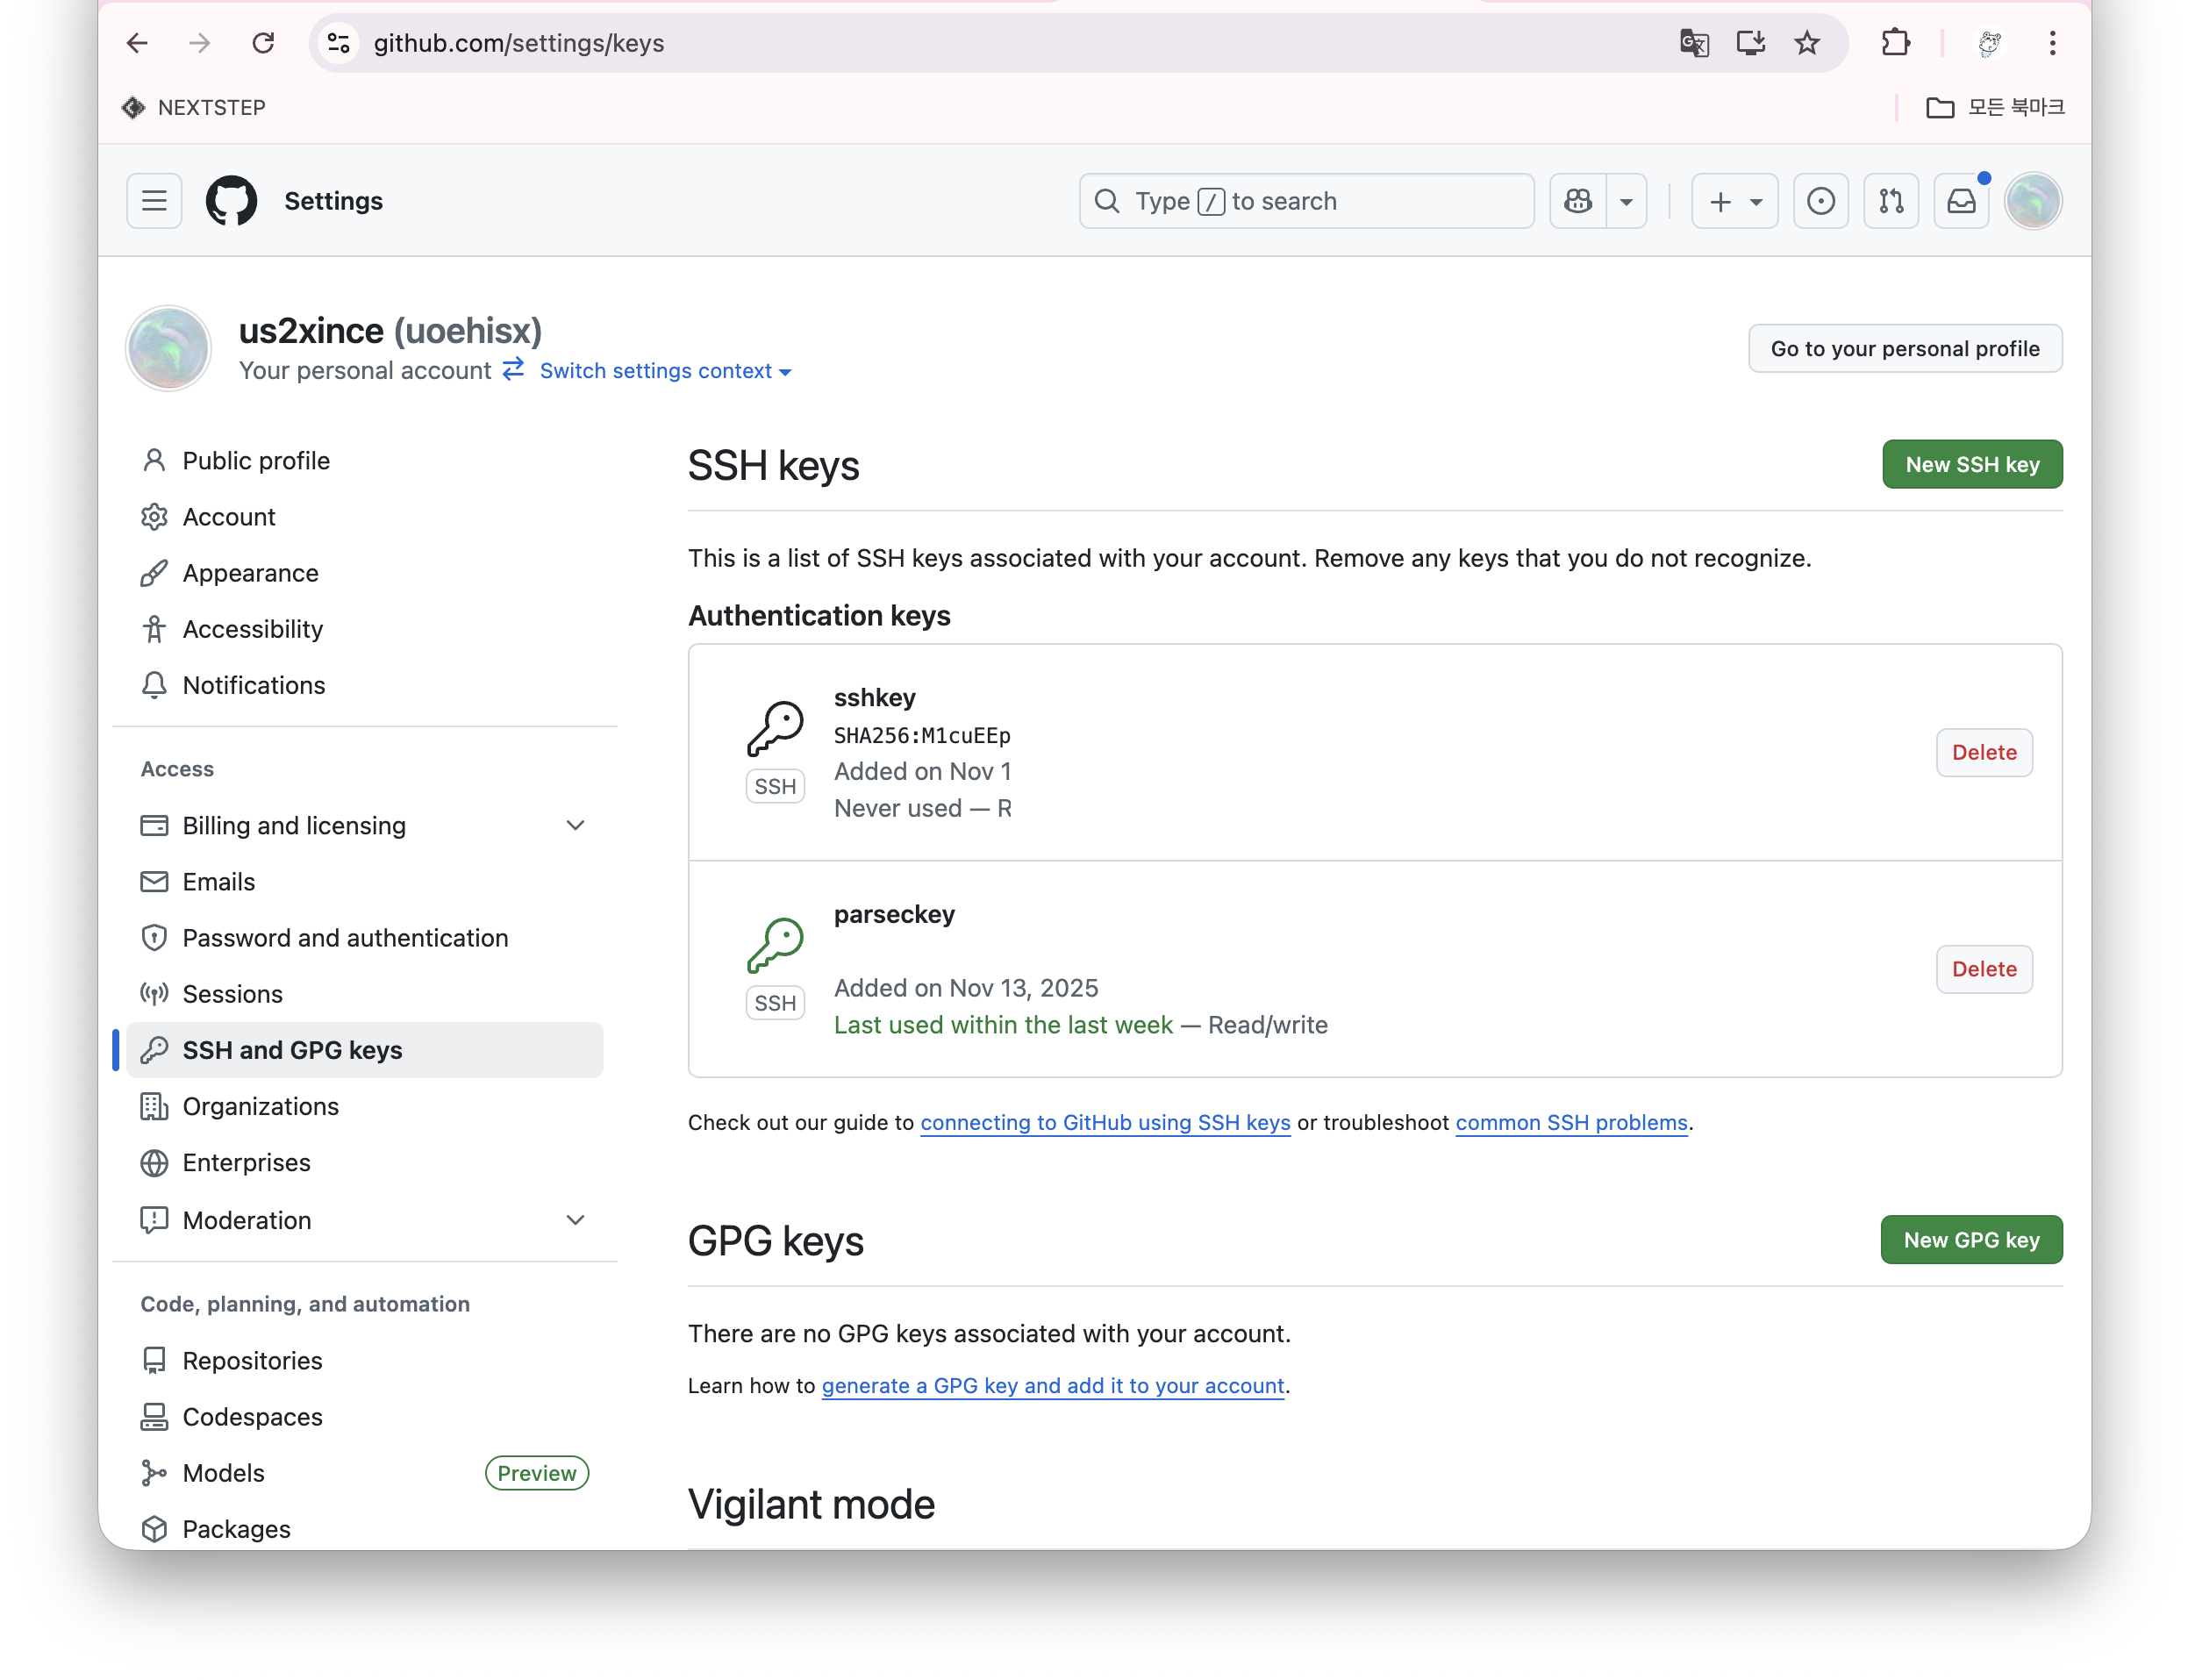The height and width of the screenshot is (1680, 2188).
Task: Open the Google Translate page icon
Action: [1693, 43]
